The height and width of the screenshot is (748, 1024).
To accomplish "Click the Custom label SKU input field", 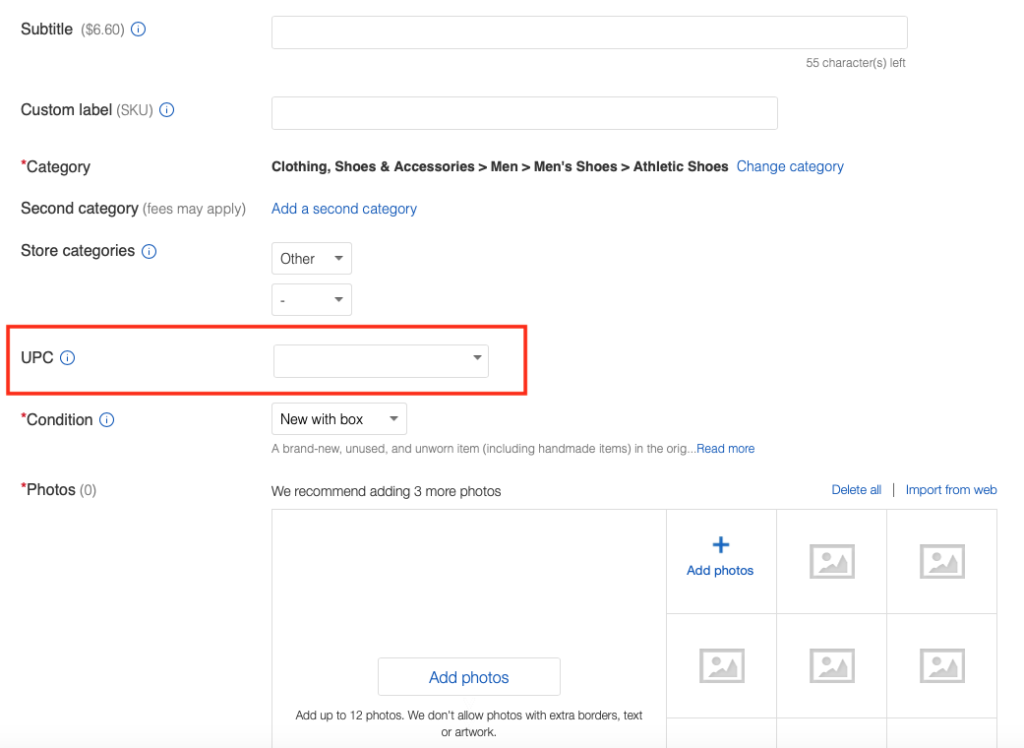I will [x=524, y=113].
